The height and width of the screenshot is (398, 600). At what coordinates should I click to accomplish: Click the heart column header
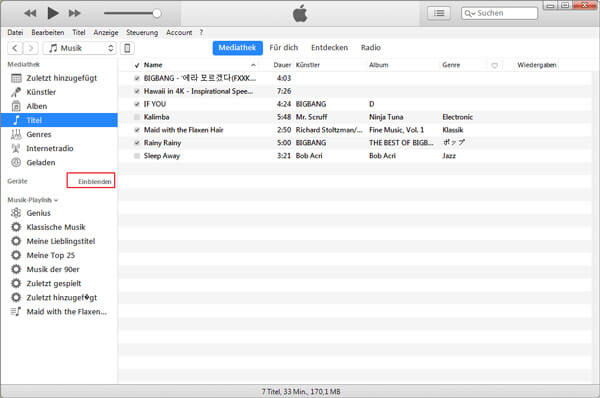pos(494,65)
